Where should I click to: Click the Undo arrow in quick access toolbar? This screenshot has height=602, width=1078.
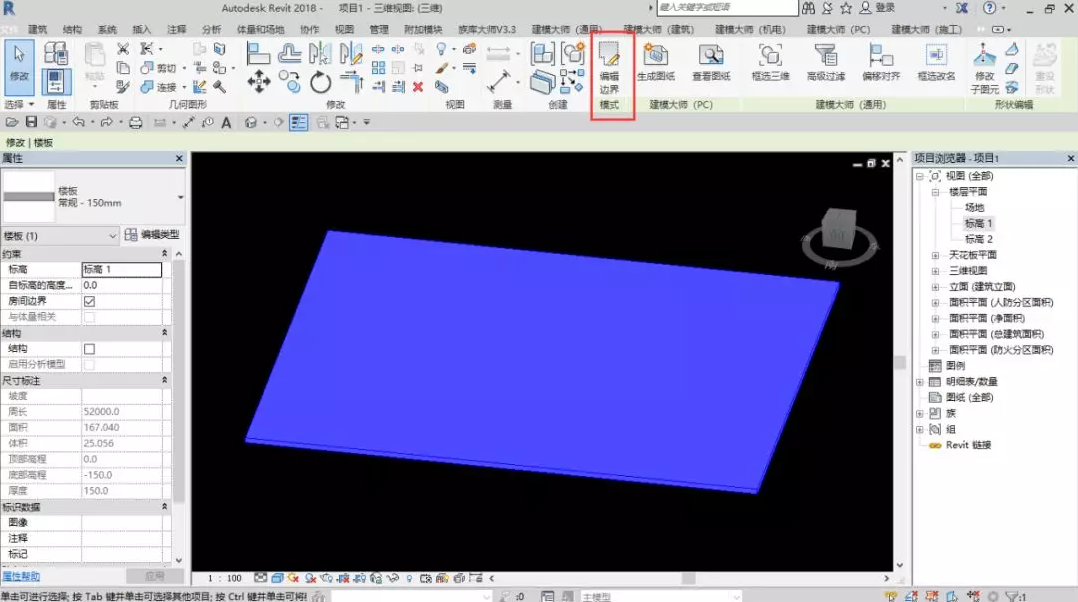(78, 122)
